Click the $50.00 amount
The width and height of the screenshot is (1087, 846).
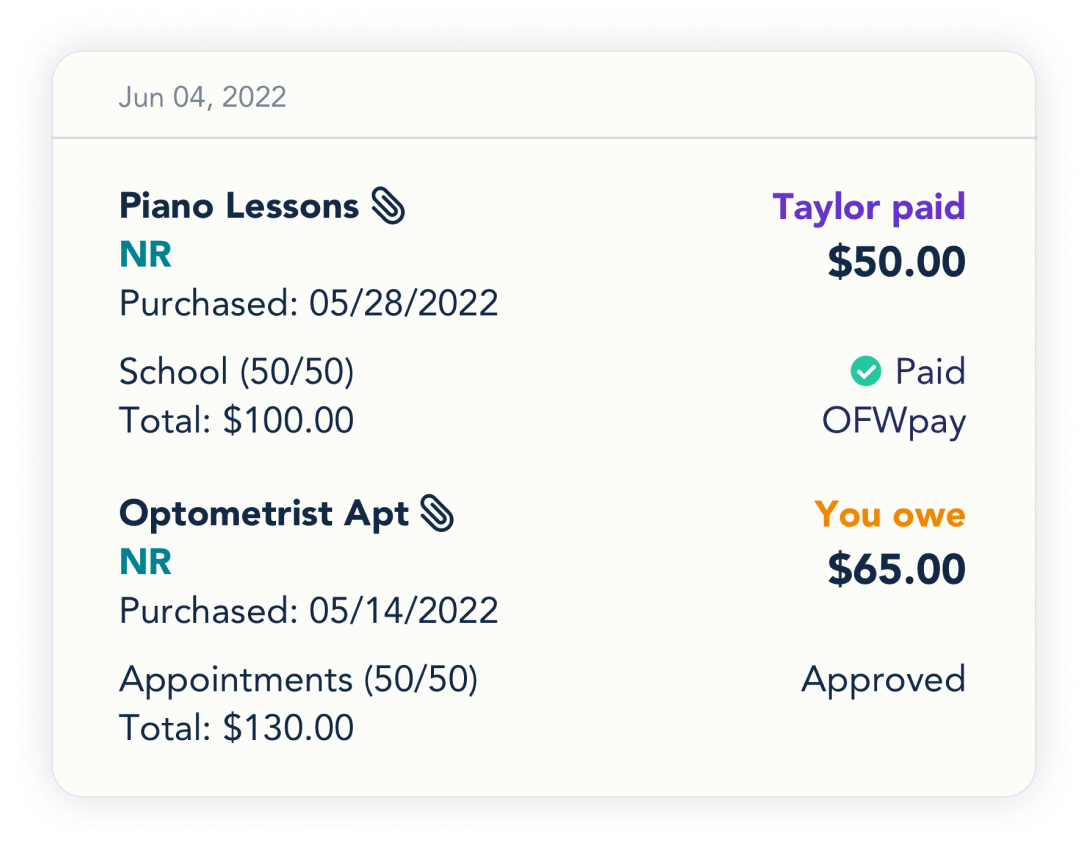pyautogui.click(x=896, y=262)
